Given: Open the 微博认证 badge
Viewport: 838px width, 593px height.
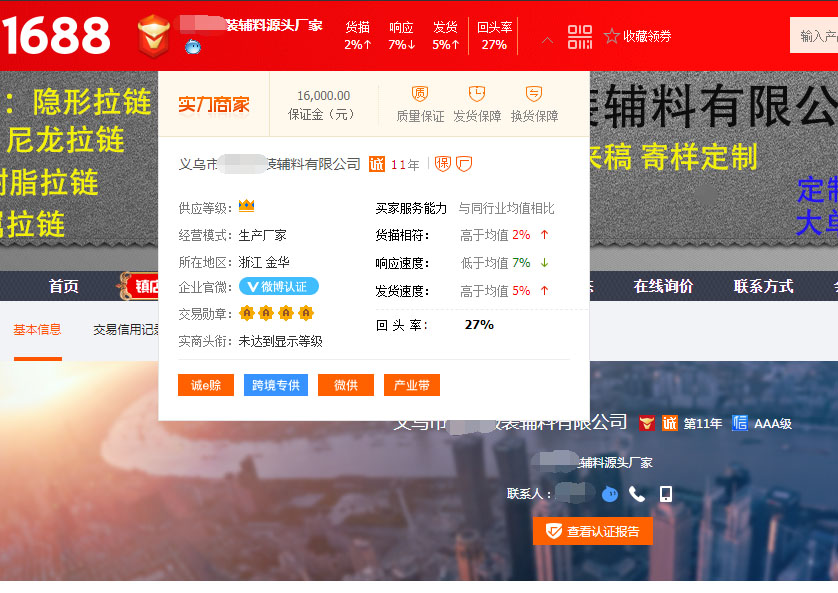Looking at the screenshot, I should (278, 286).
